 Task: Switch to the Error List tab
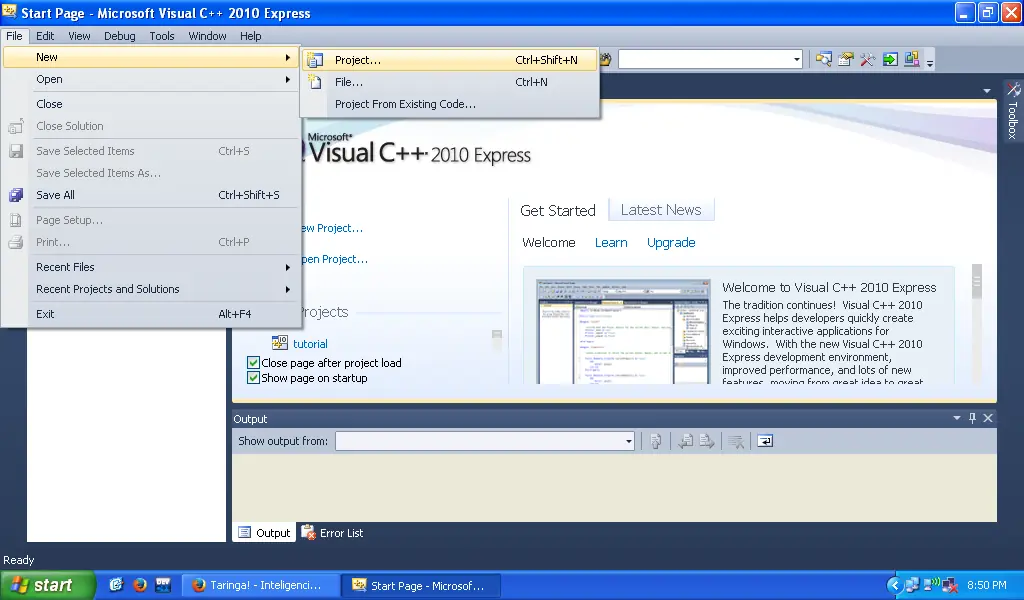click(x=332, y=533)
